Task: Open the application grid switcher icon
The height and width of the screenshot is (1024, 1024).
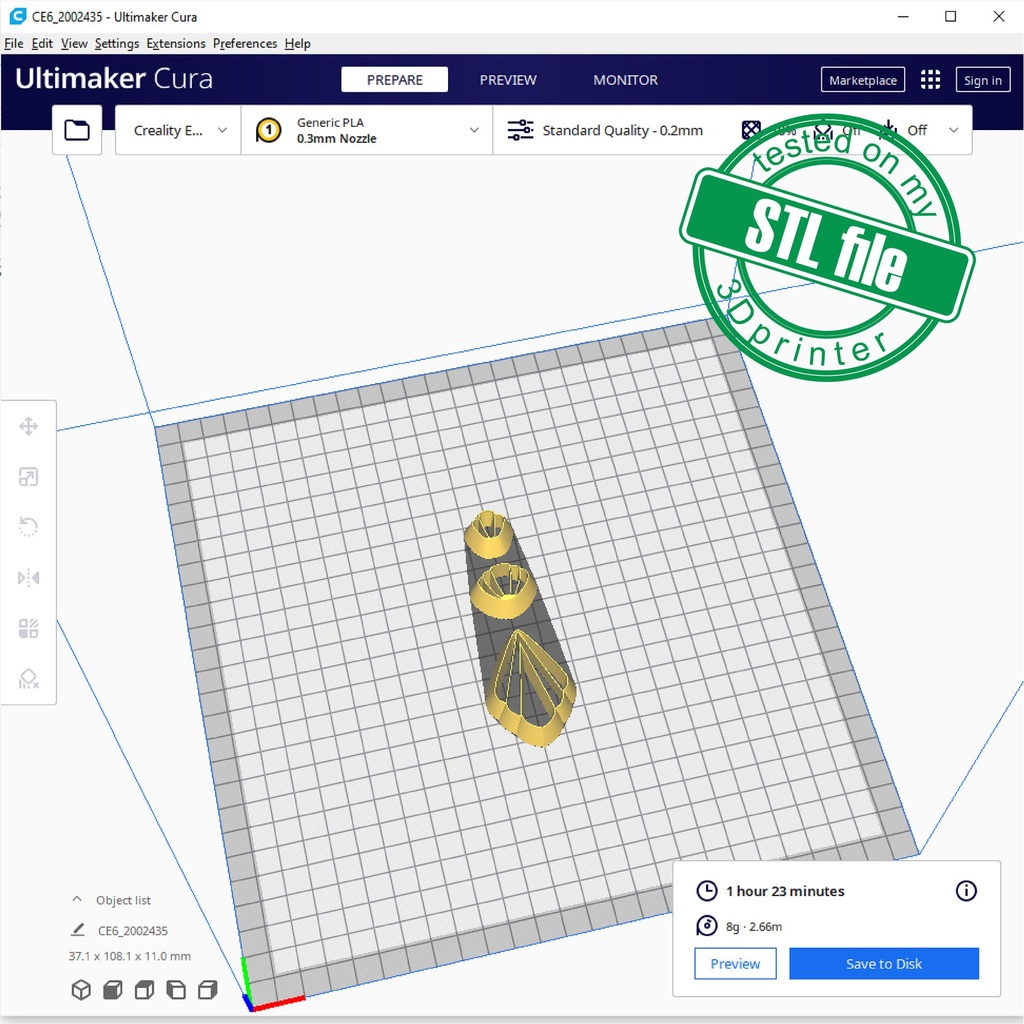Action: 930,80
